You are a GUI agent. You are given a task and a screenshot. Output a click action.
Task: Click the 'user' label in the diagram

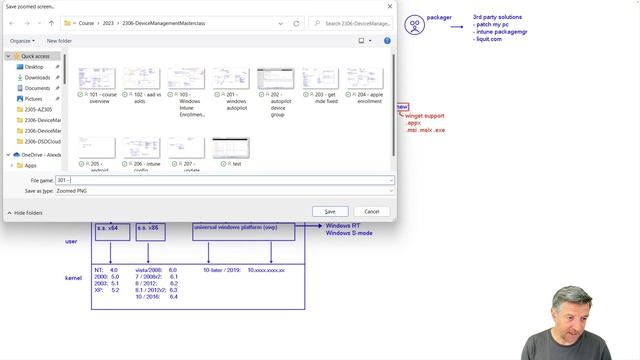(x=71, y=241)
